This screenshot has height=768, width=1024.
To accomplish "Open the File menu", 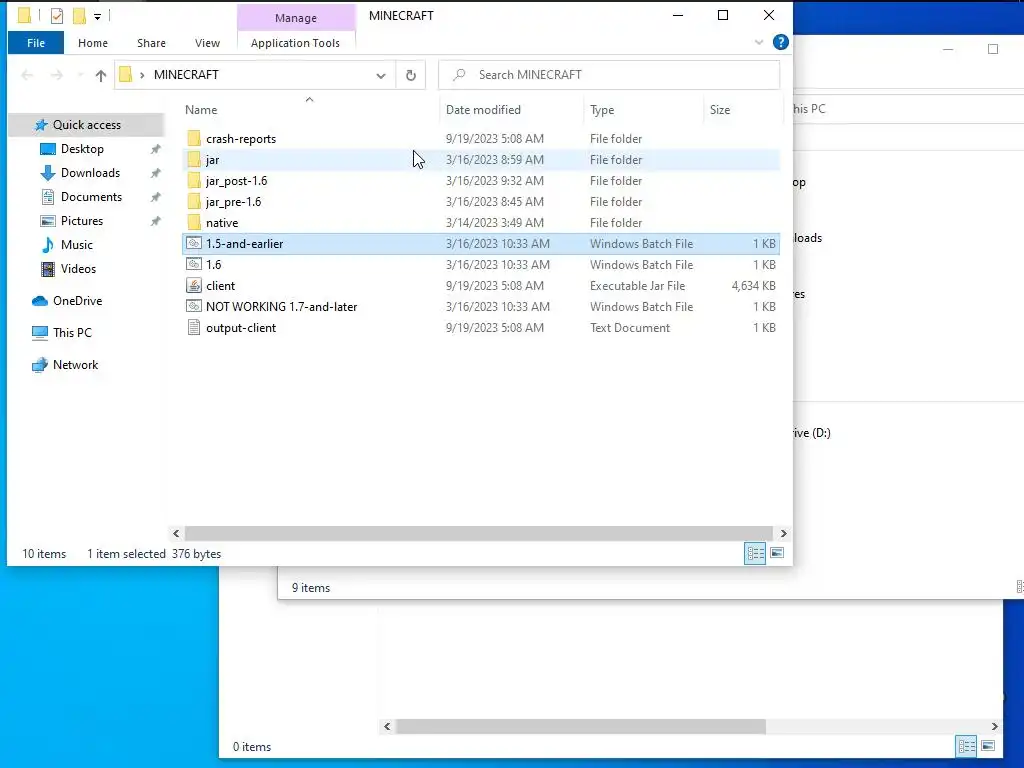I will 36,43.
